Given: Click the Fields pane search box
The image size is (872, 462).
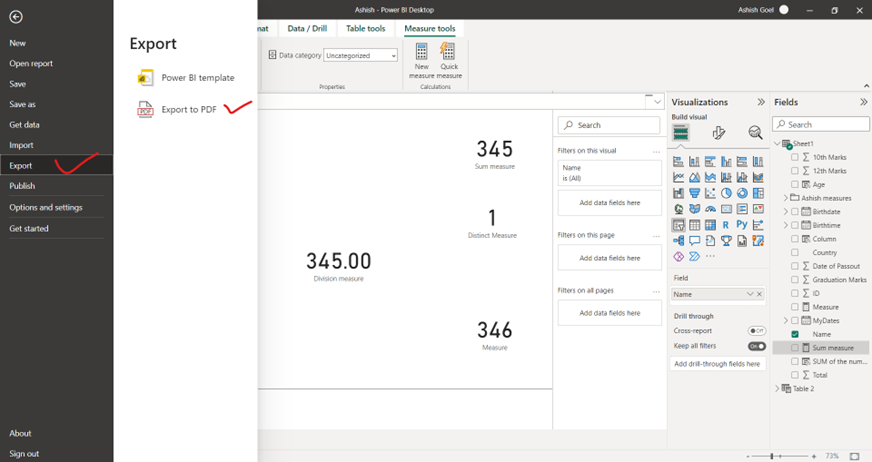Looking at the screenshot, I should tap(826, 125).
